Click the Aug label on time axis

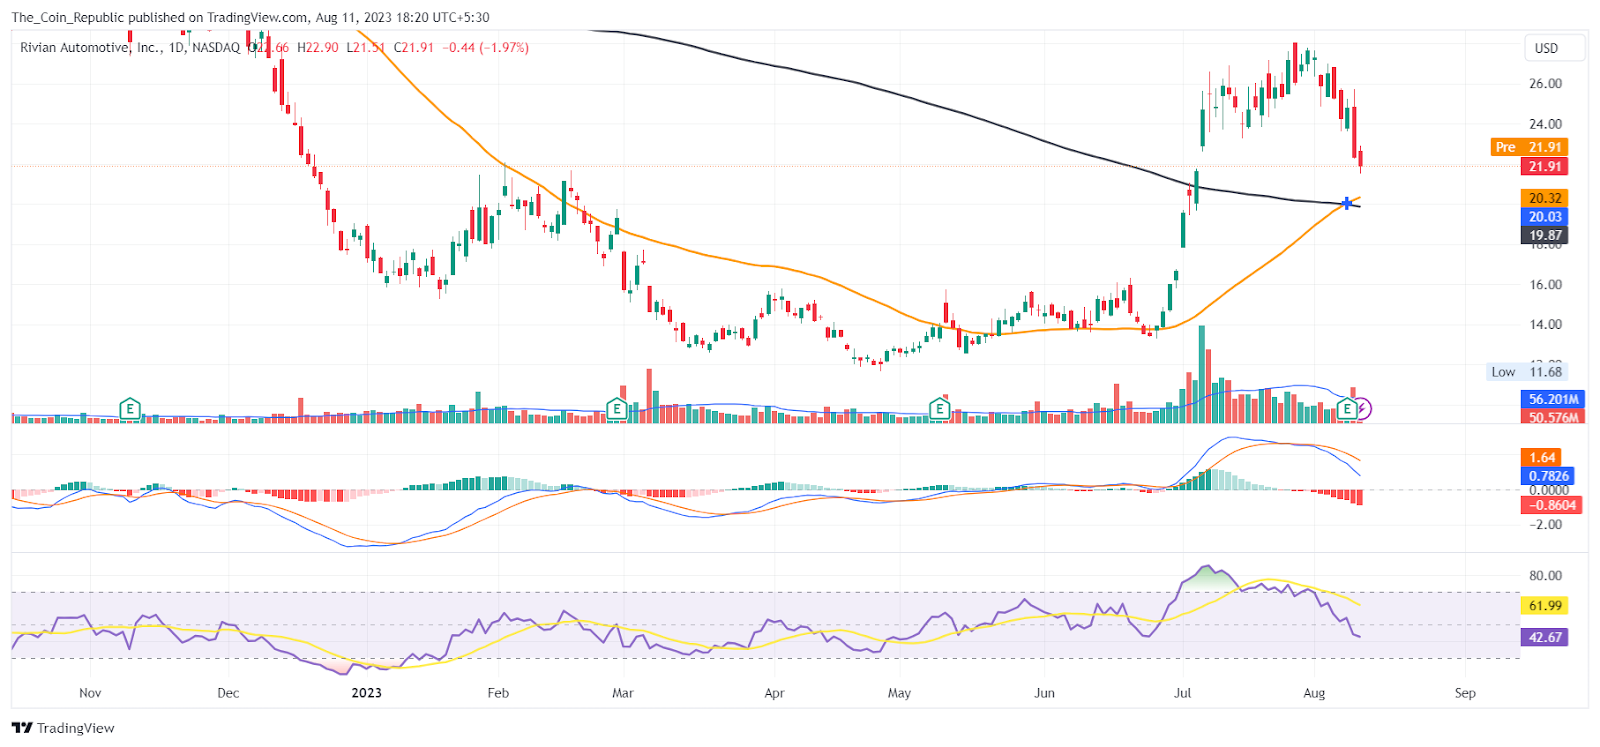tap(1314, 693)
